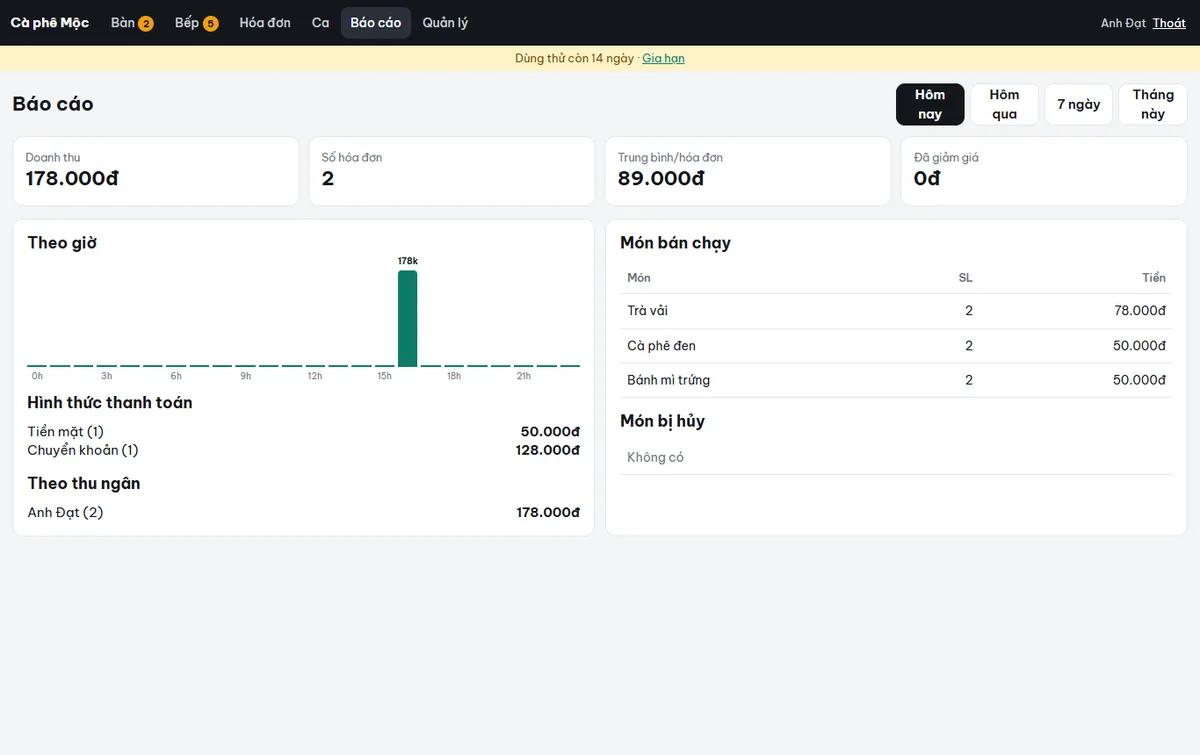Viewport: 1200px width, 755px height.
Task: Select the Báo cáo navigation tab
Action: (376, 23)
